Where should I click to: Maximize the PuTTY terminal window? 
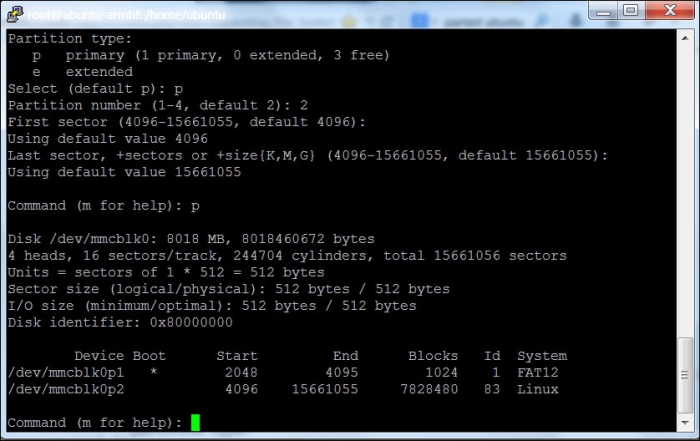tap(631, 11)
